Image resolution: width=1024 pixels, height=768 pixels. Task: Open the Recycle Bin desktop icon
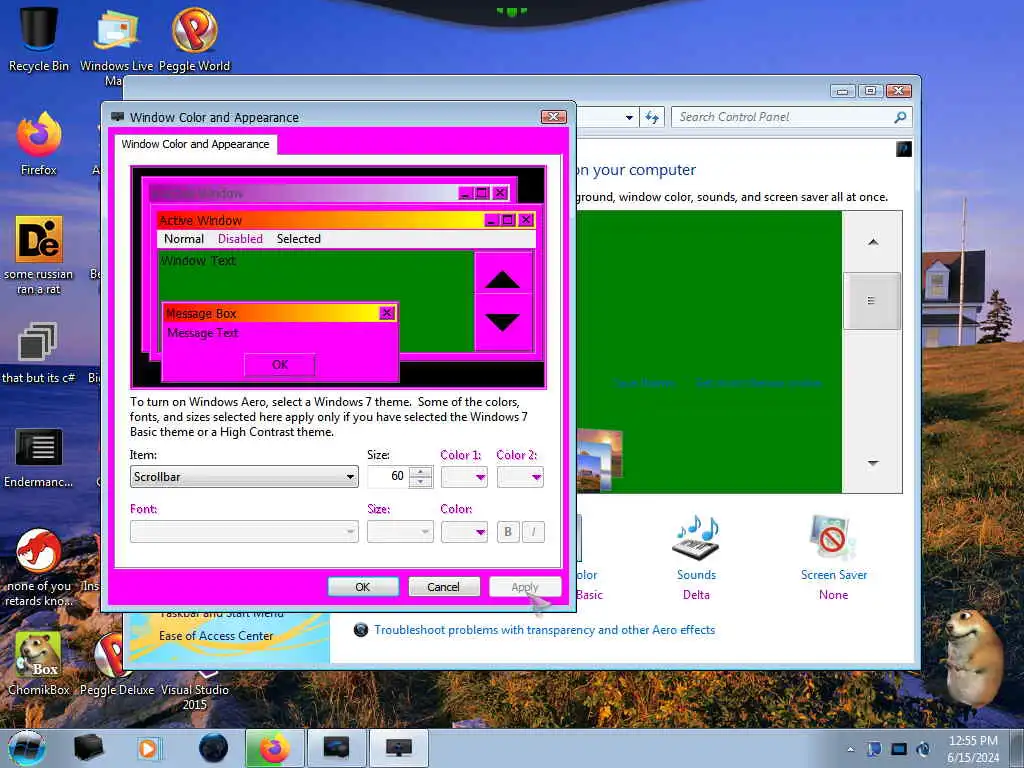pos(39,36)
